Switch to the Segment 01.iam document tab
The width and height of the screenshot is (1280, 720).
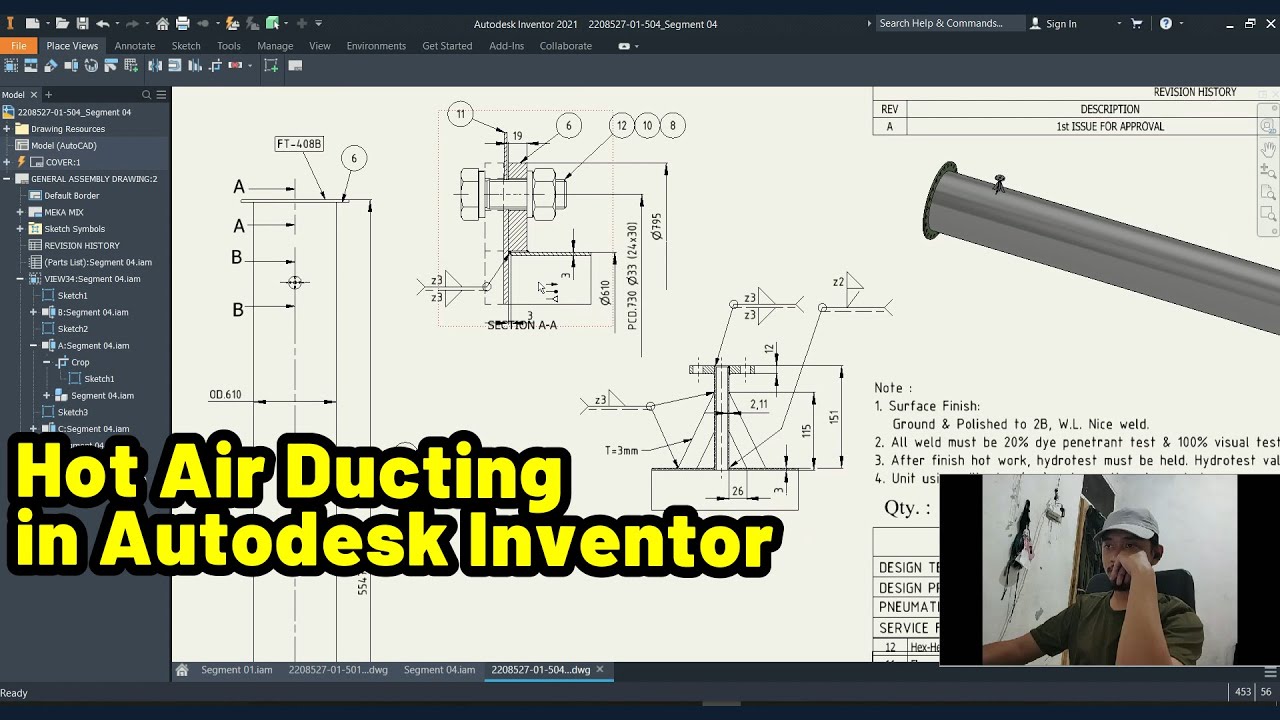[x=236, y=670]
